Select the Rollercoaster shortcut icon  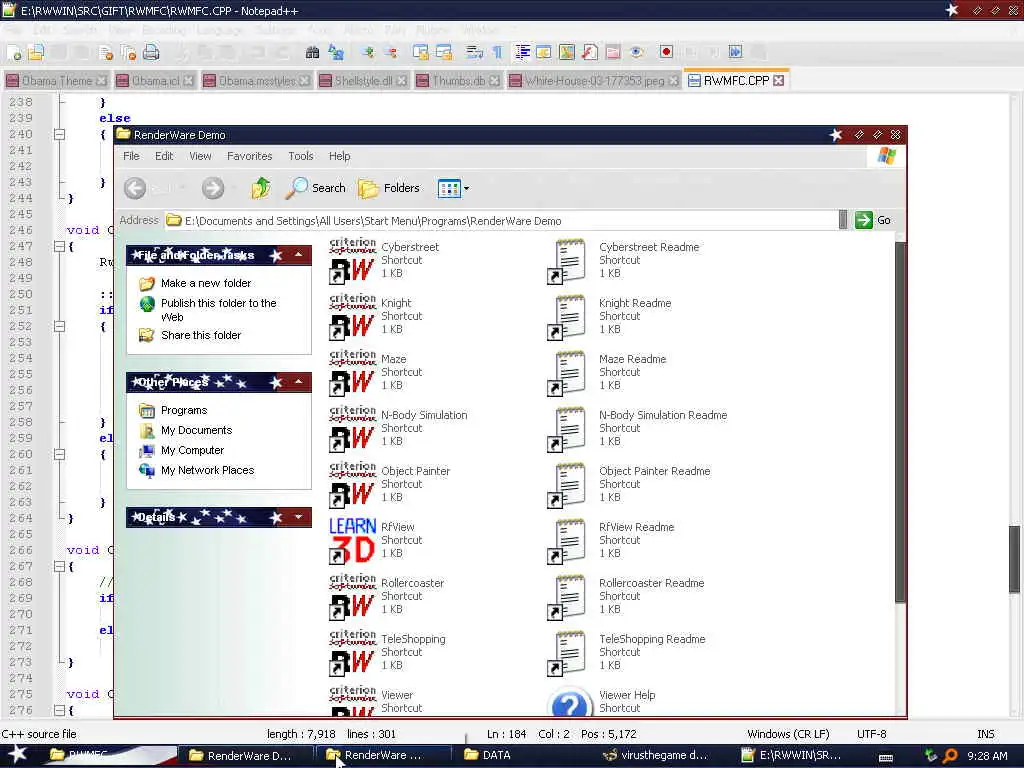click(353, 597)
